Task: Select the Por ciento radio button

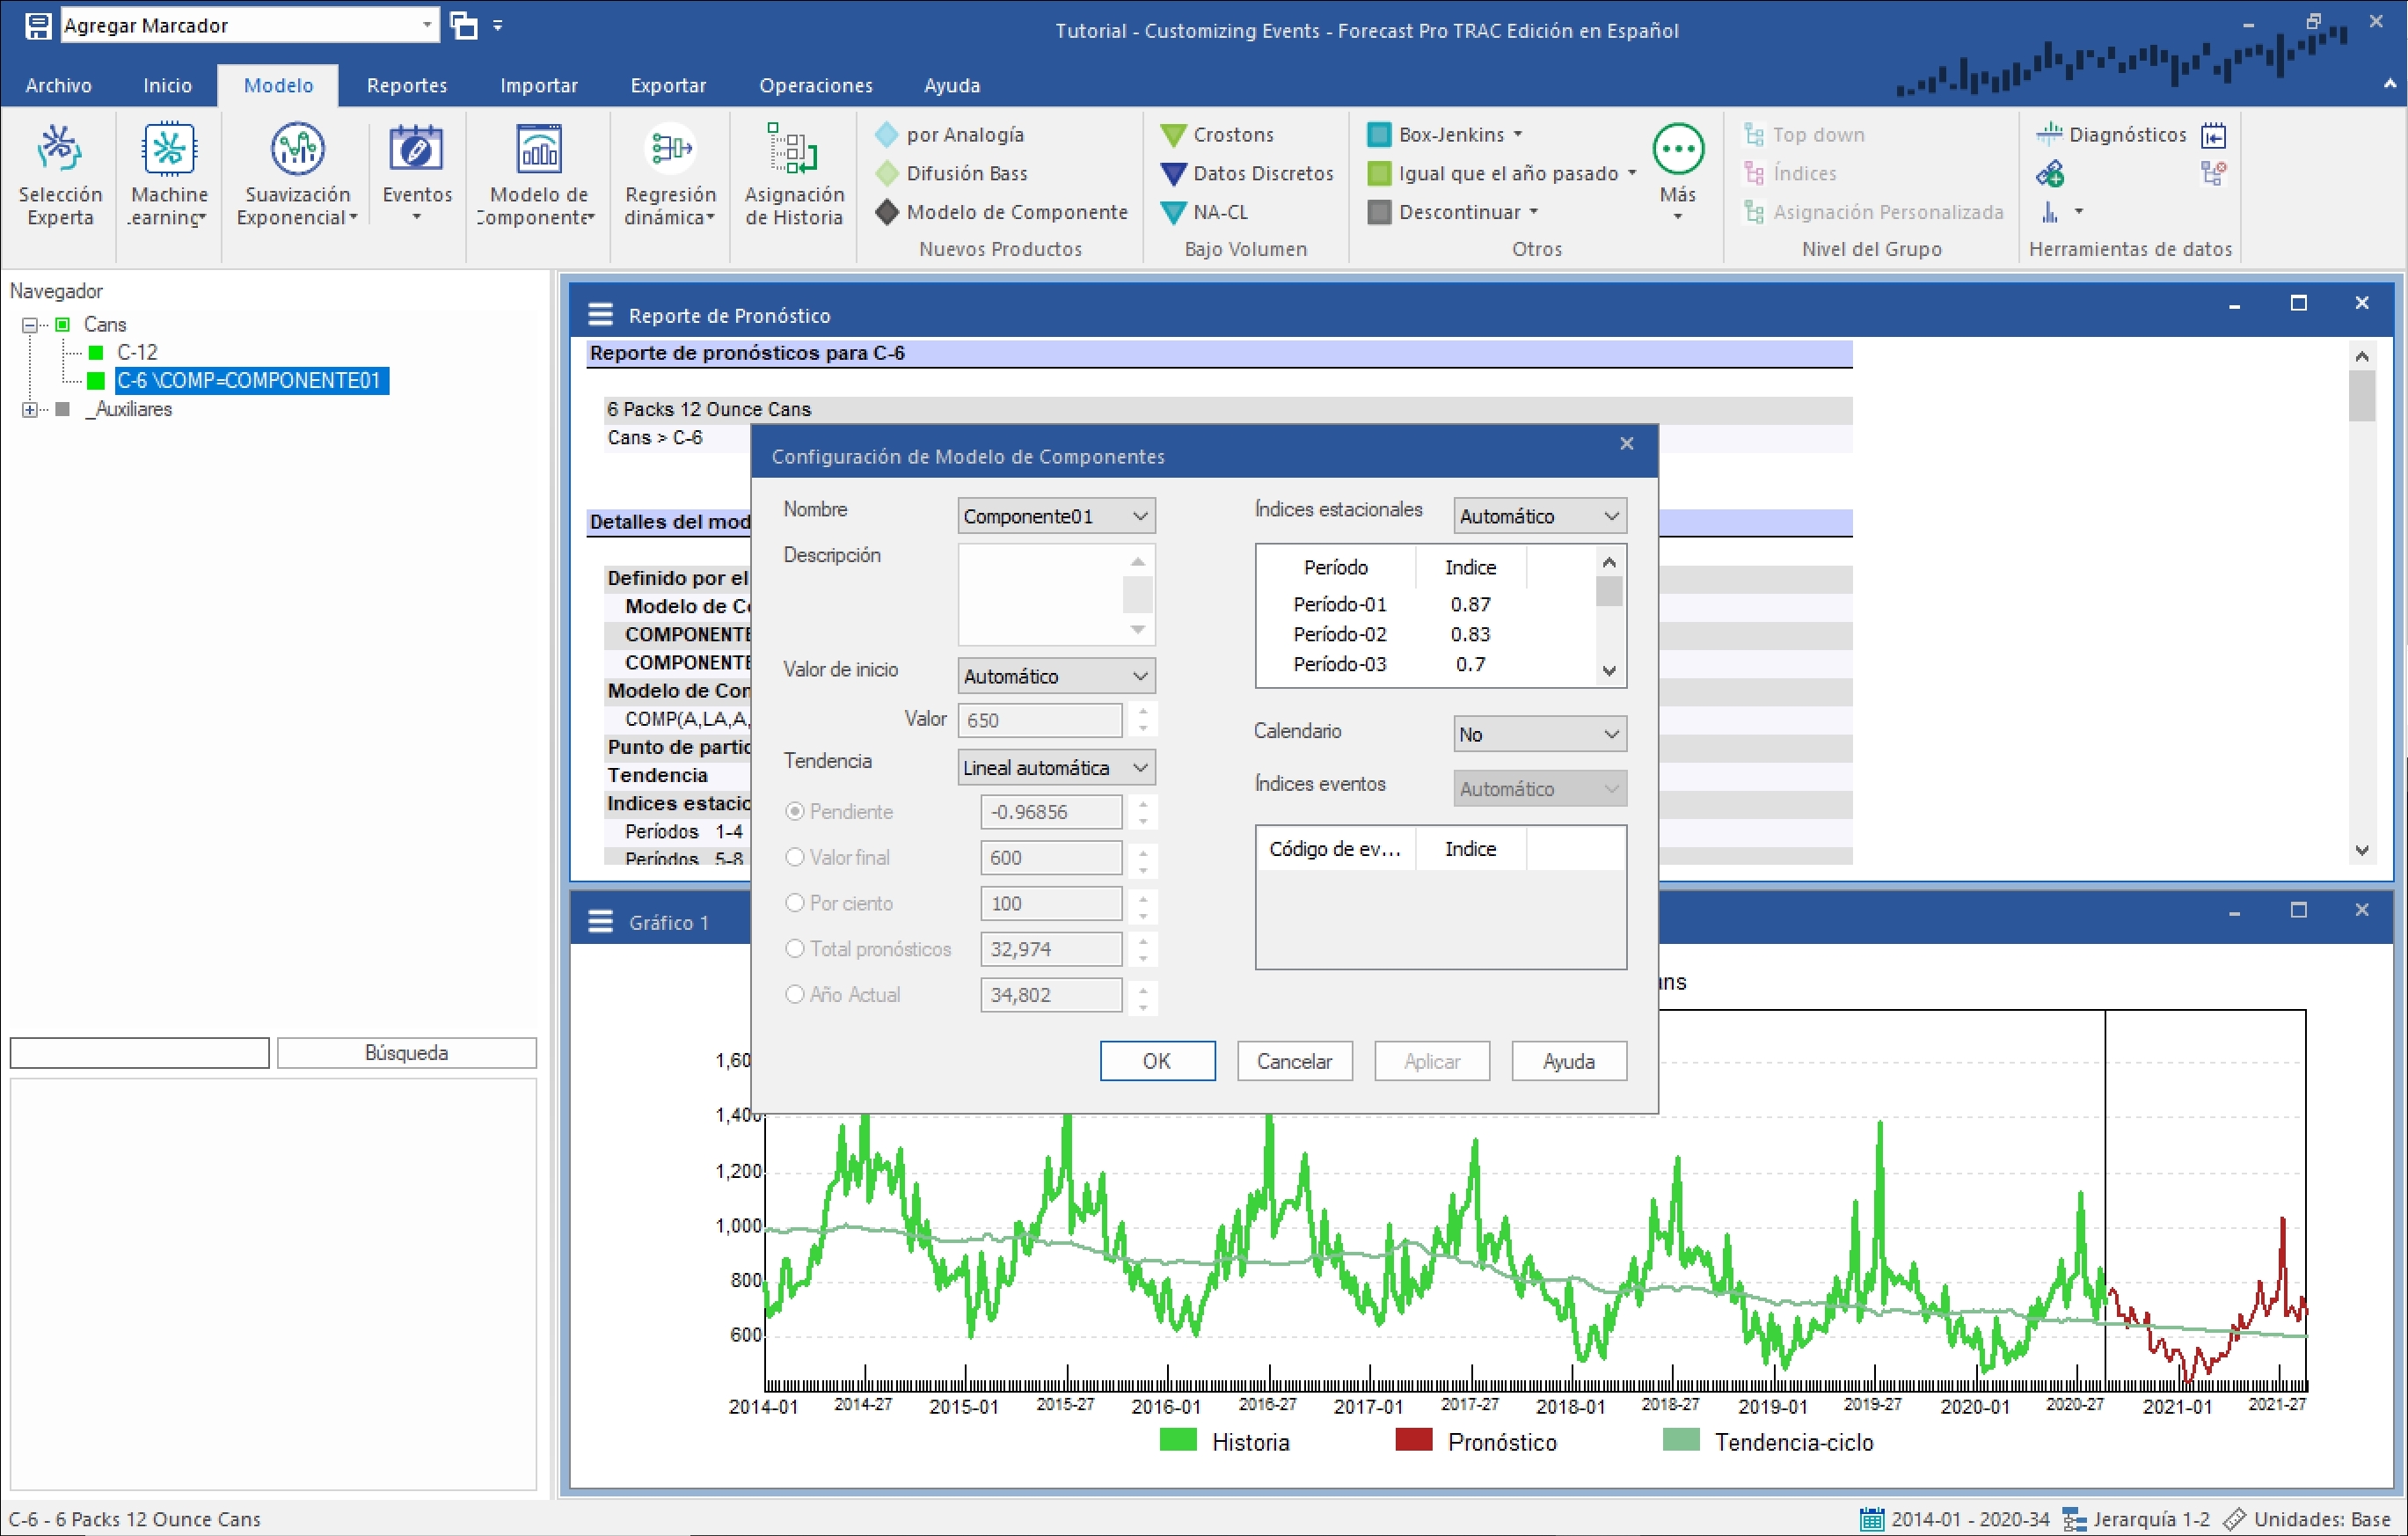Action: [x=795, y=903]
